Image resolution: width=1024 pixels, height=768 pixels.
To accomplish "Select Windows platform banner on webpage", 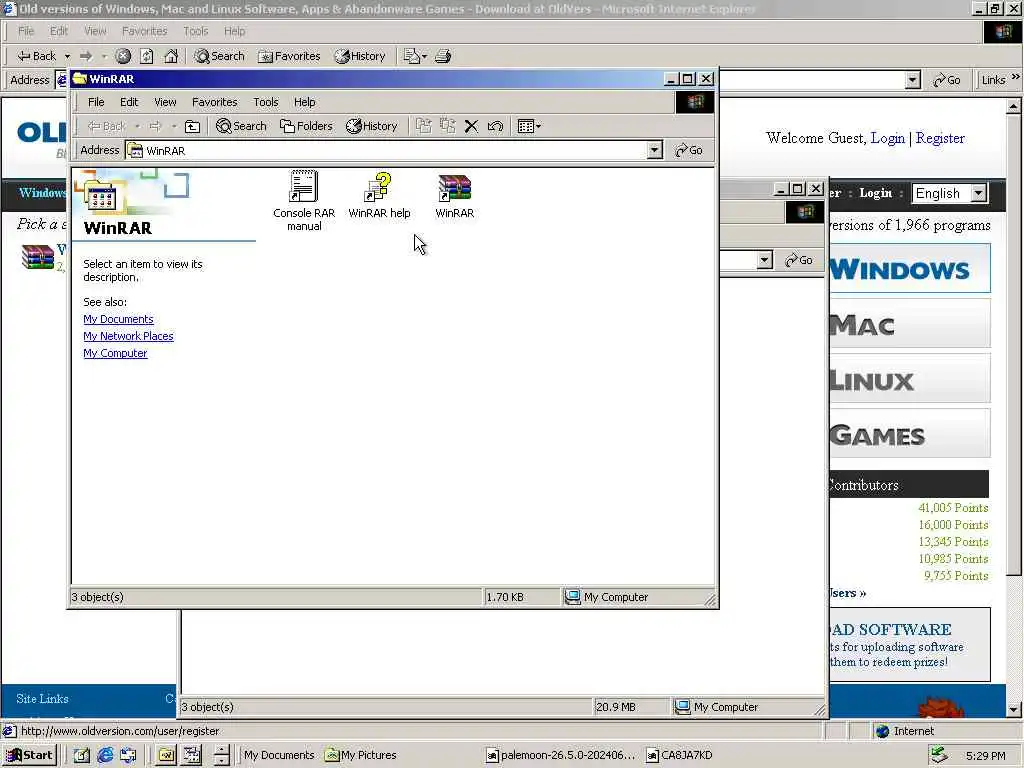I will [910, 268].
